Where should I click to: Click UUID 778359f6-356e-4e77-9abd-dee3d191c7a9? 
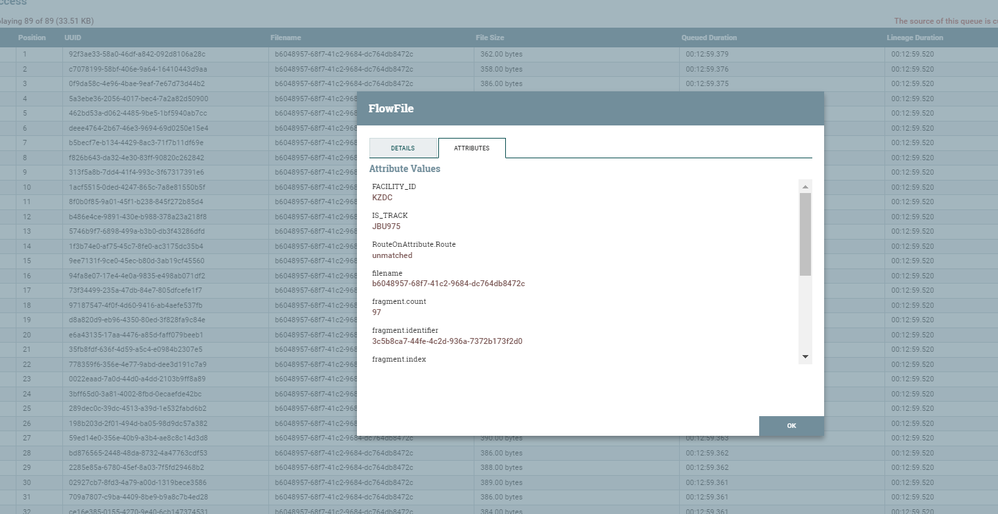pos(137,365)
